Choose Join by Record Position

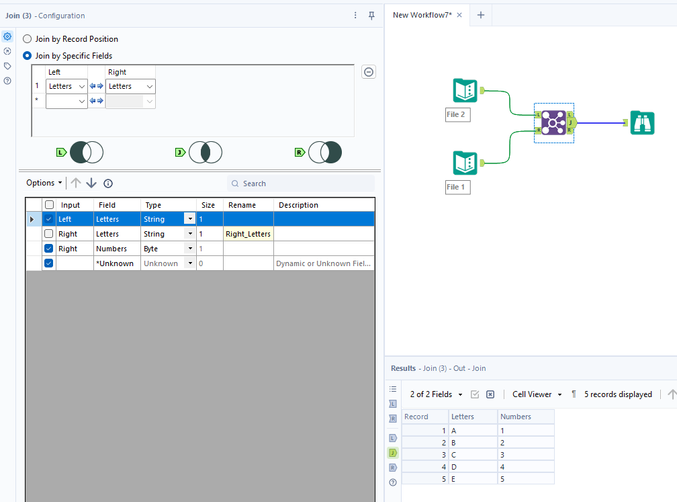point(27,39)
